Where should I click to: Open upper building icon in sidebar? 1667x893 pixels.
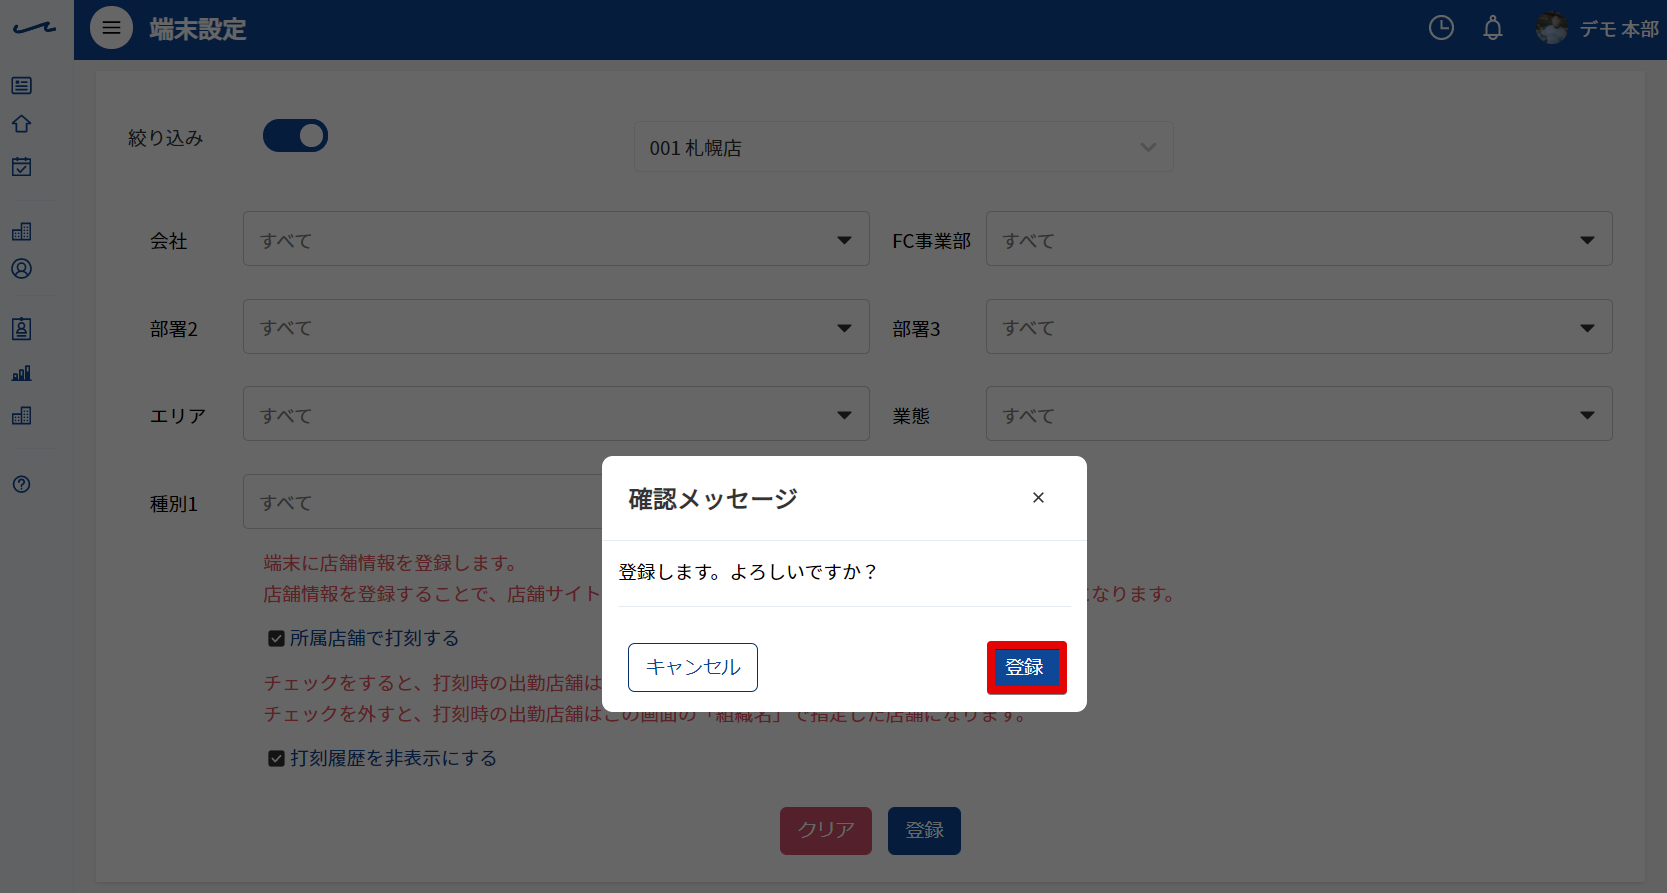click(x=21, y=231)
